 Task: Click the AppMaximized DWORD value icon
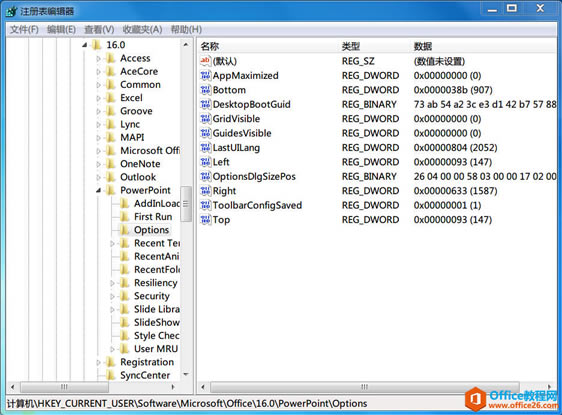205,76
